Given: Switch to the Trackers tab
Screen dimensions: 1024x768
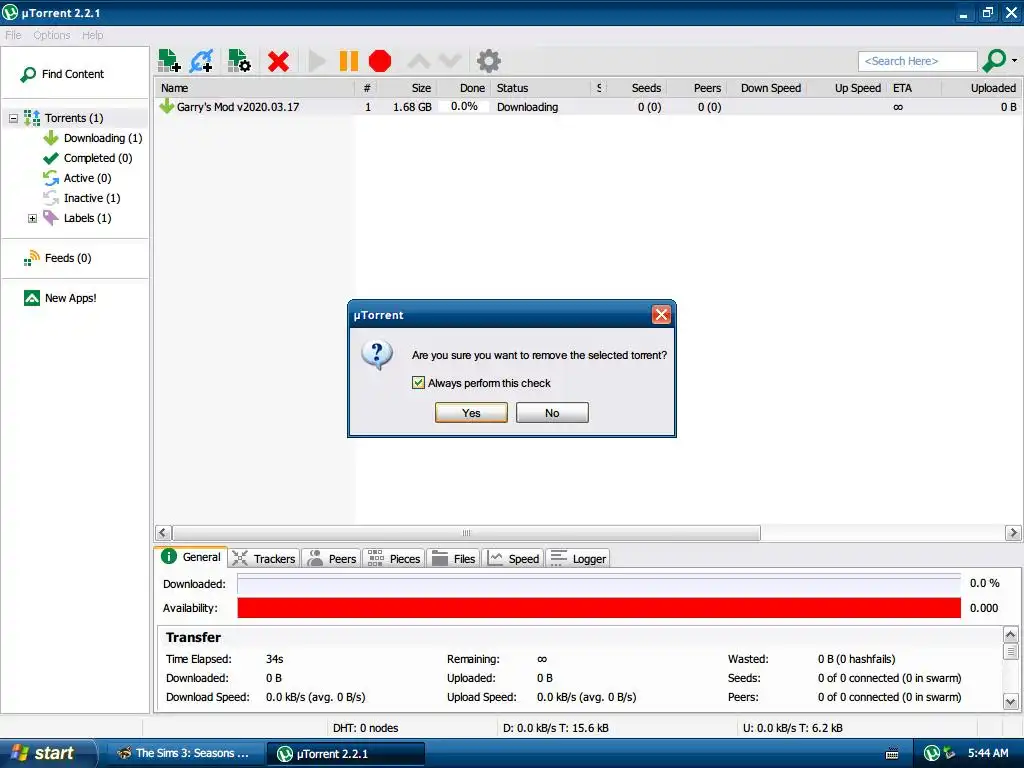Looking at the screenshot, I should (264, 558).
